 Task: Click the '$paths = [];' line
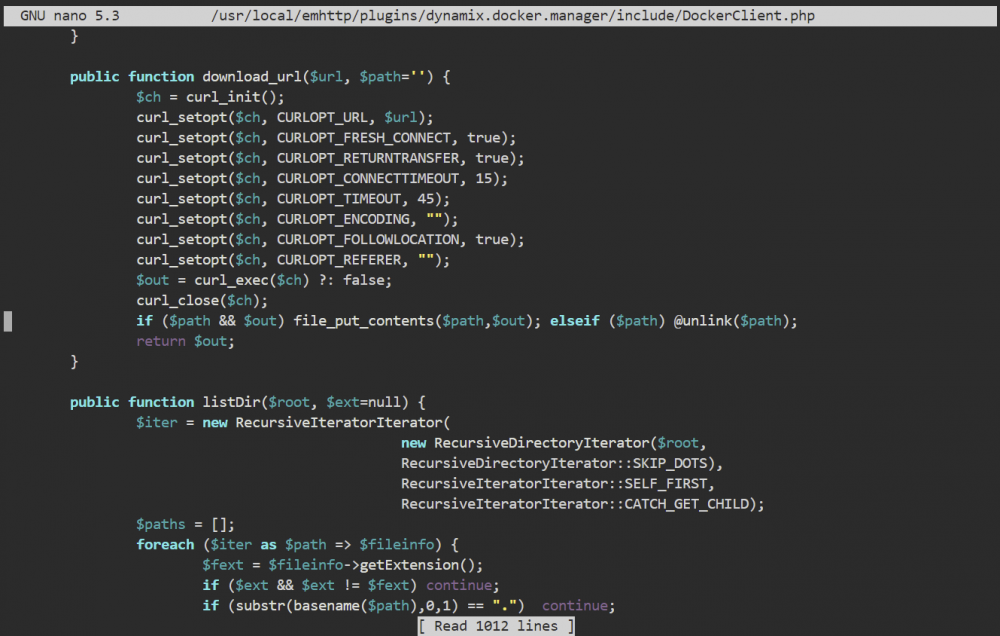185,524
